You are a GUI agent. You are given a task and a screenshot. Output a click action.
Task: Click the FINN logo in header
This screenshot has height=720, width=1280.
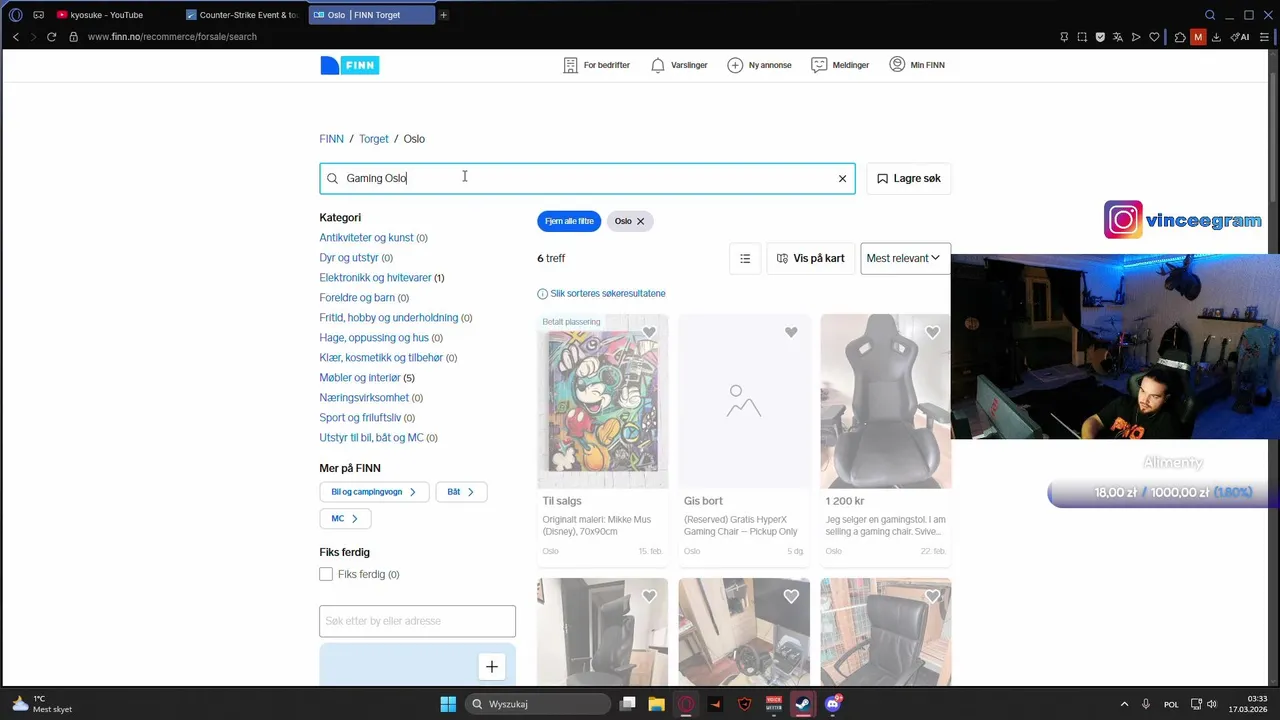[x=349, y=65]
